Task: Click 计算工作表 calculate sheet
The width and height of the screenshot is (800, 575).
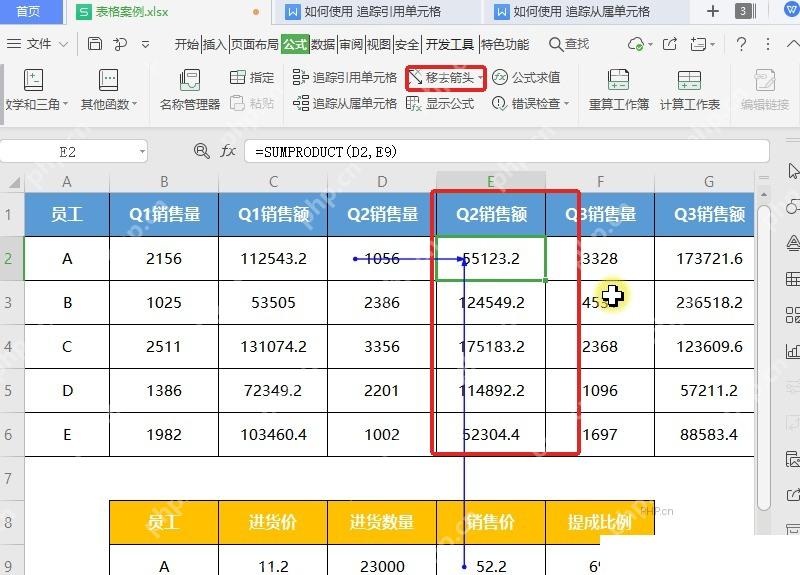Action: coord(689,90)
